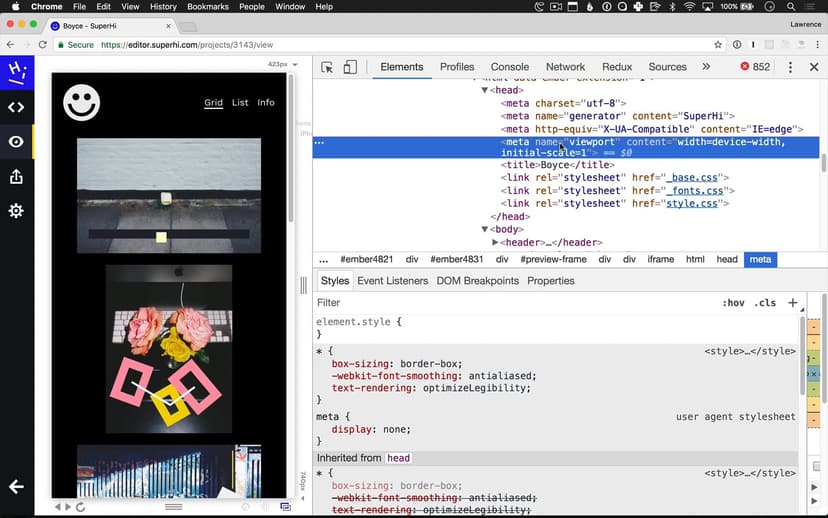The width and height of the screenshot is (828, 518).
Task: Click the List link in preview navigation
Action: point(240,102)
